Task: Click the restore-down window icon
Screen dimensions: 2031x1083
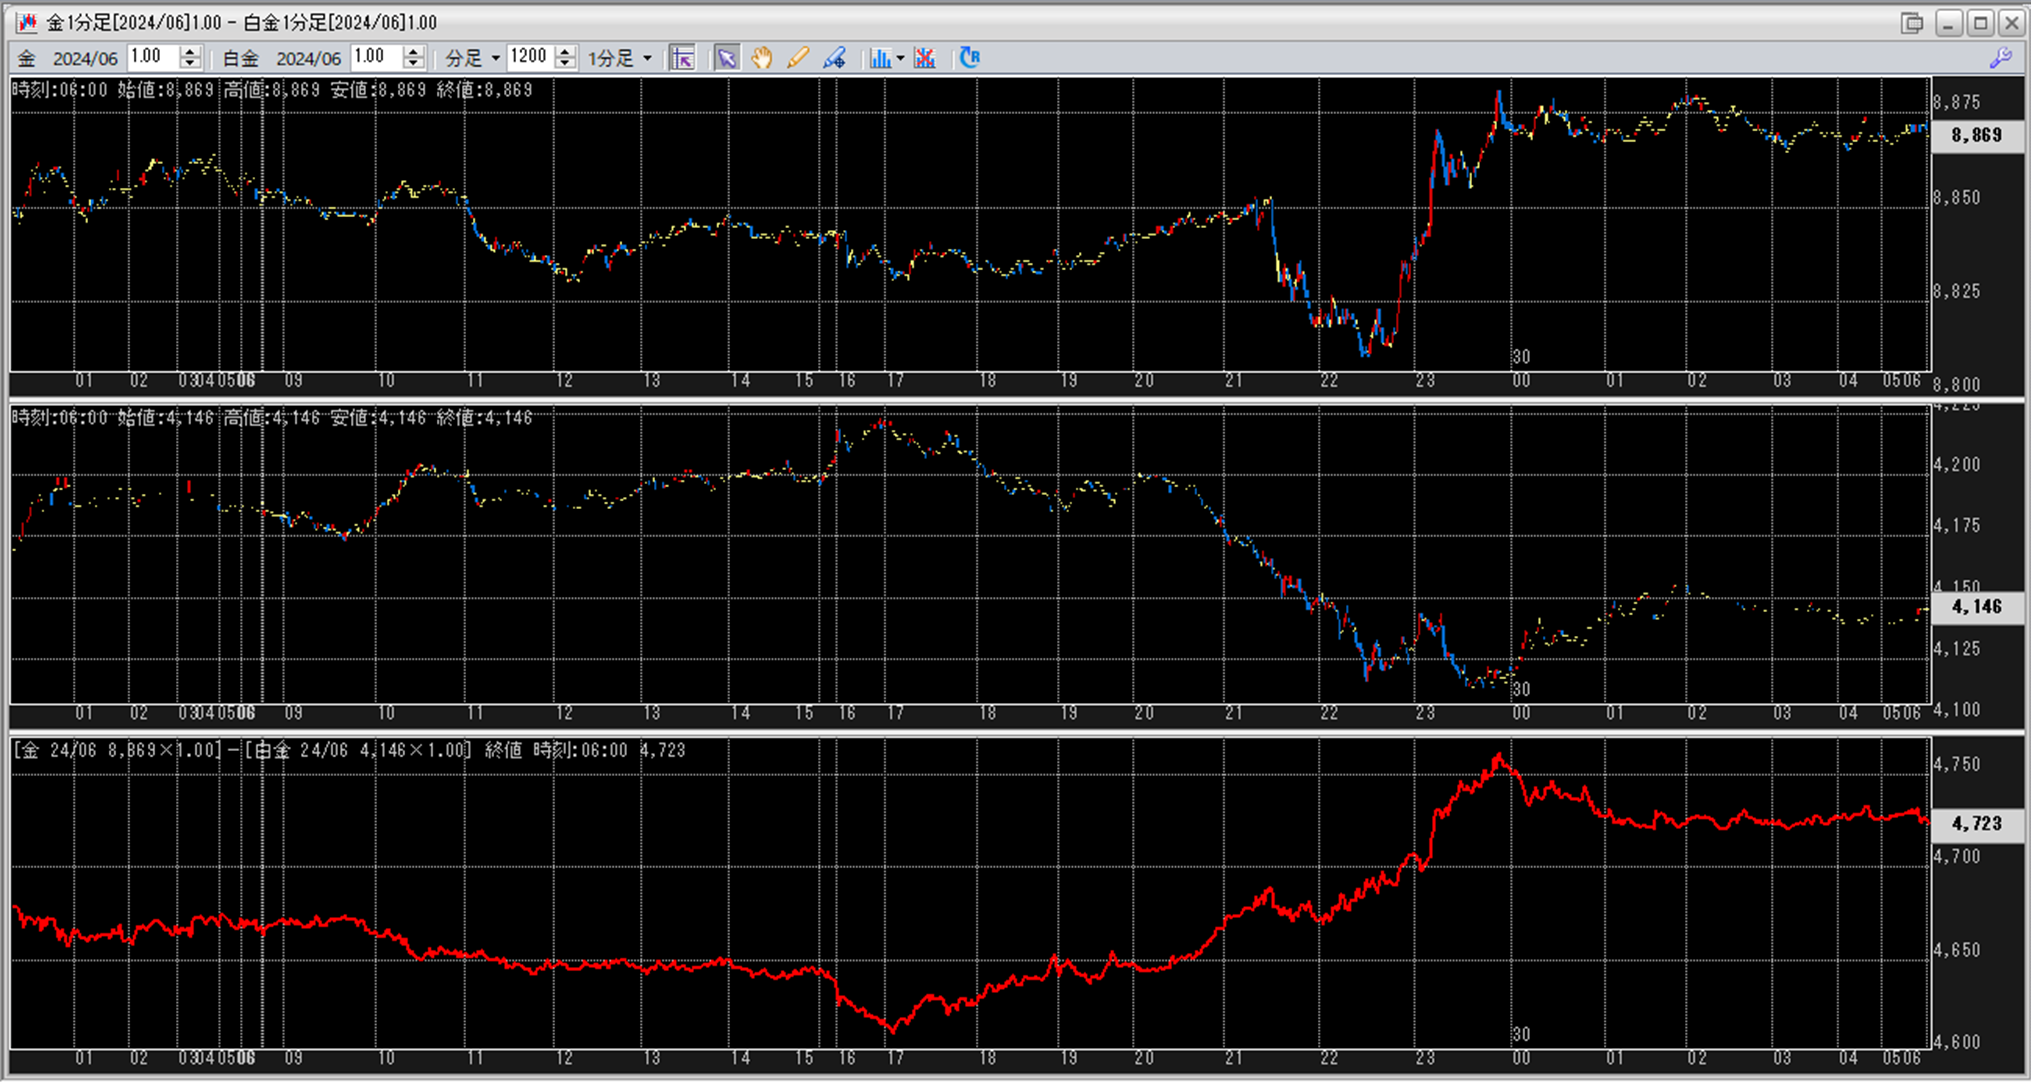Action: coord(1912,23)
